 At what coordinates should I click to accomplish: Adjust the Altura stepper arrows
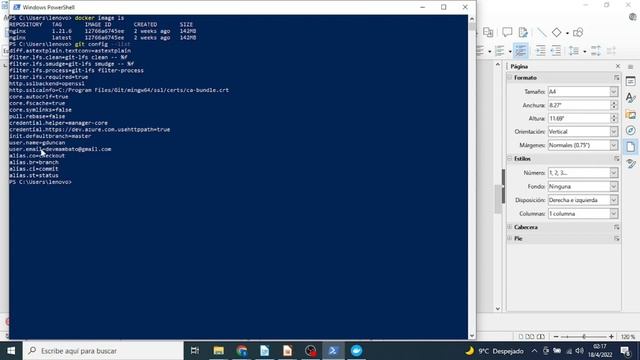click(x=613, y=118)
